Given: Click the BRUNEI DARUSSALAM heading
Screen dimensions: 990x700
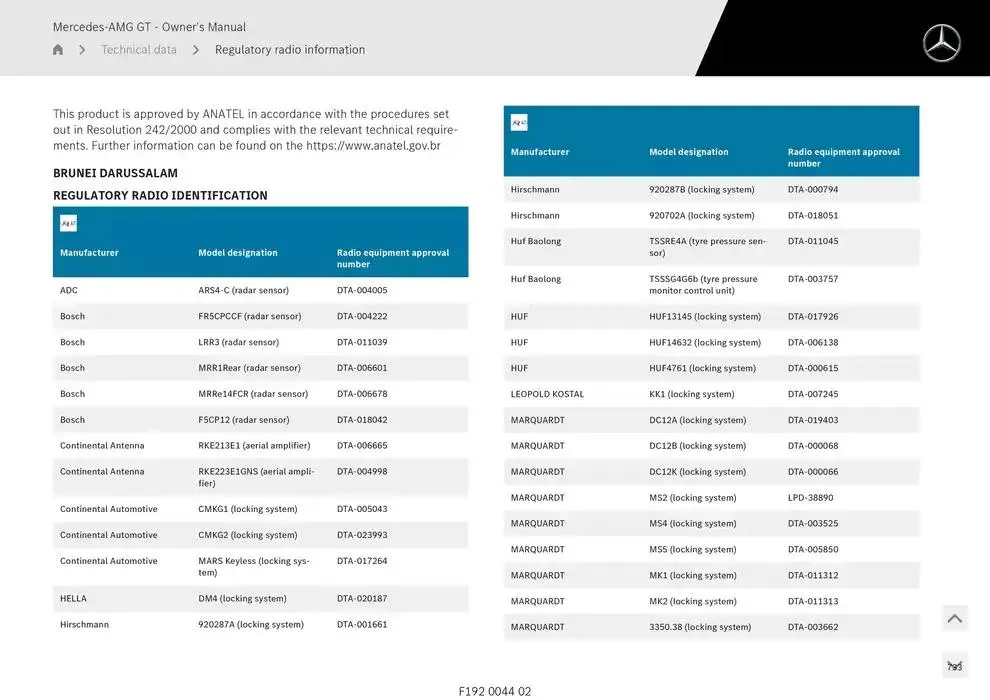Looking at the screenshot, I should [x=115, y=173].
